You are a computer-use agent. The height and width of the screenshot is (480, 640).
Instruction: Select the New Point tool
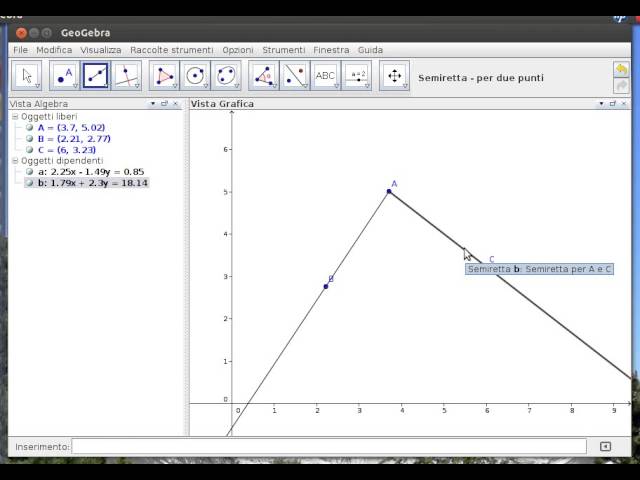click(64, 76)
